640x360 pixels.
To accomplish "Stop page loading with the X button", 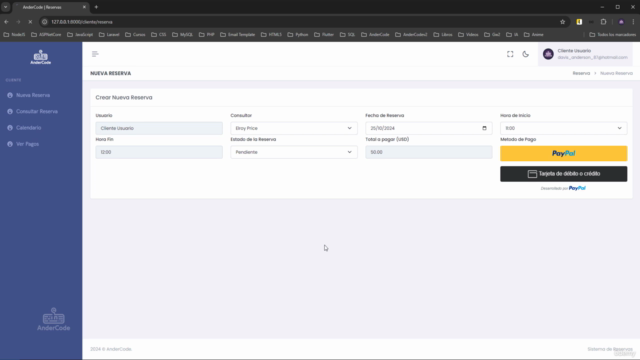I will (x=30, y=22).
